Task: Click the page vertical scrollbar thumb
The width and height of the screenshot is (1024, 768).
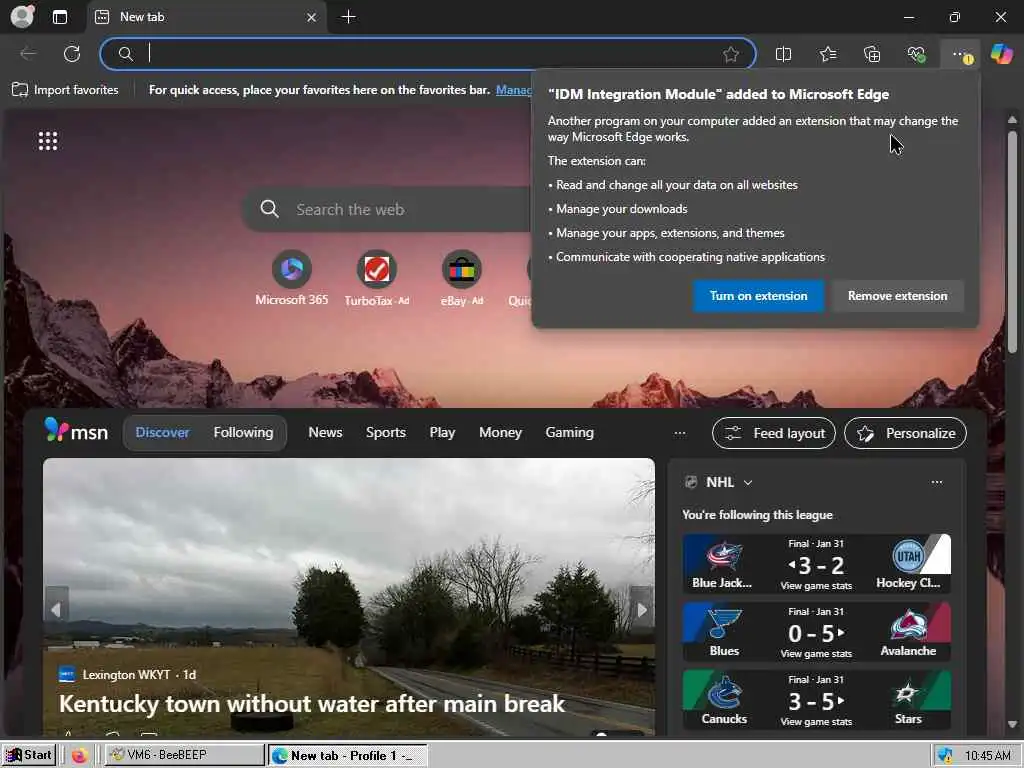Action: [x=1012, y=242]
